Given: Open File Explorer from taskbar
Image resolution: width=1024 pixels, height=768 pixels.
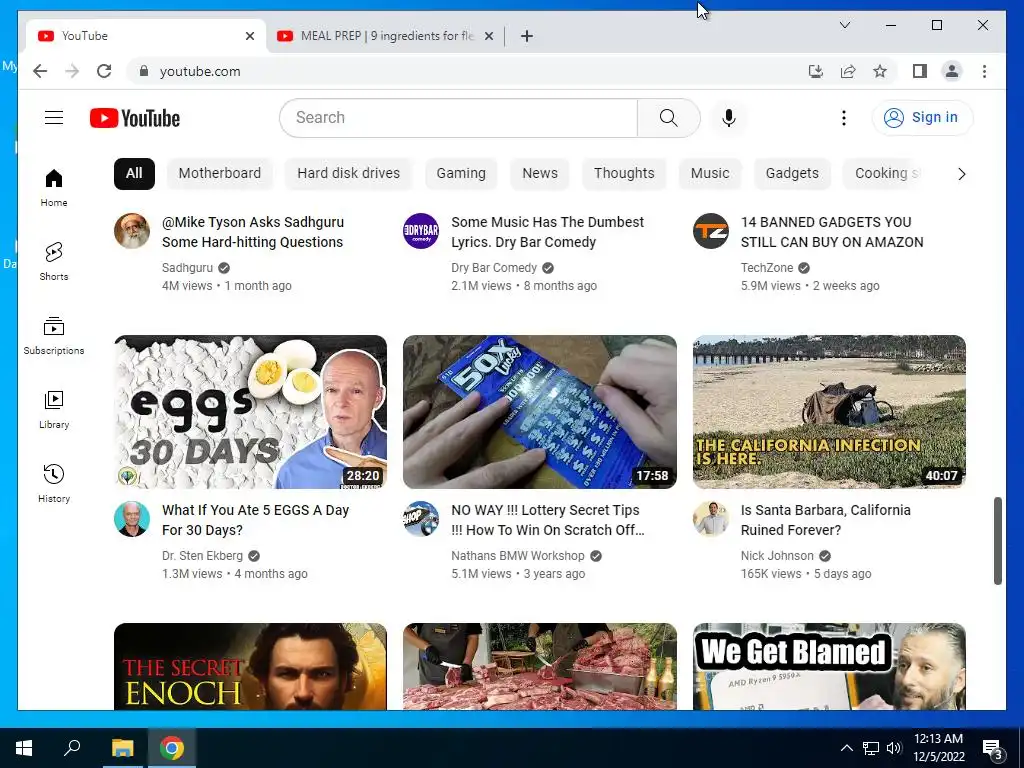Looking at the screenshot, I should pos(122,748).
